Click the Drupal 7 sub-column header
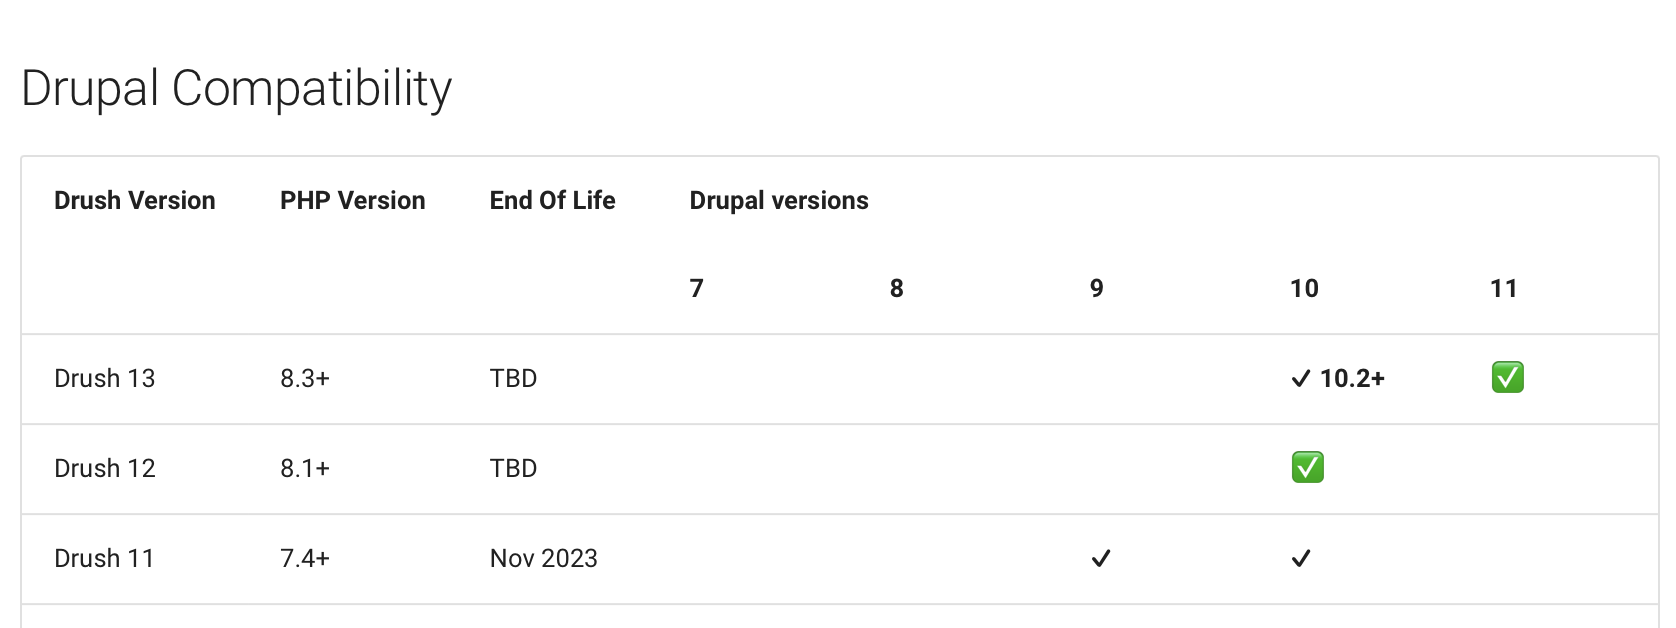The height and width of the screenshot is (628, 1676). pos(697,288)
